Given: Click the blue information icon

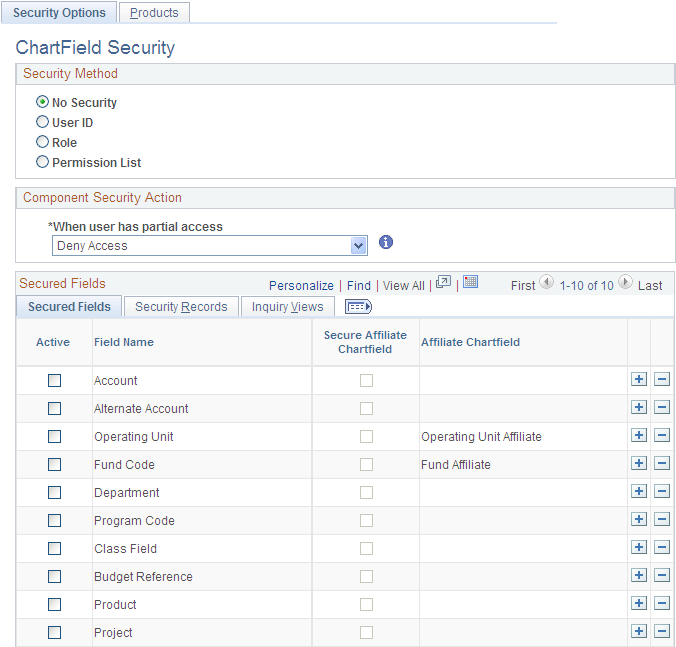Looking at the screenshot, I should (386, 242).
